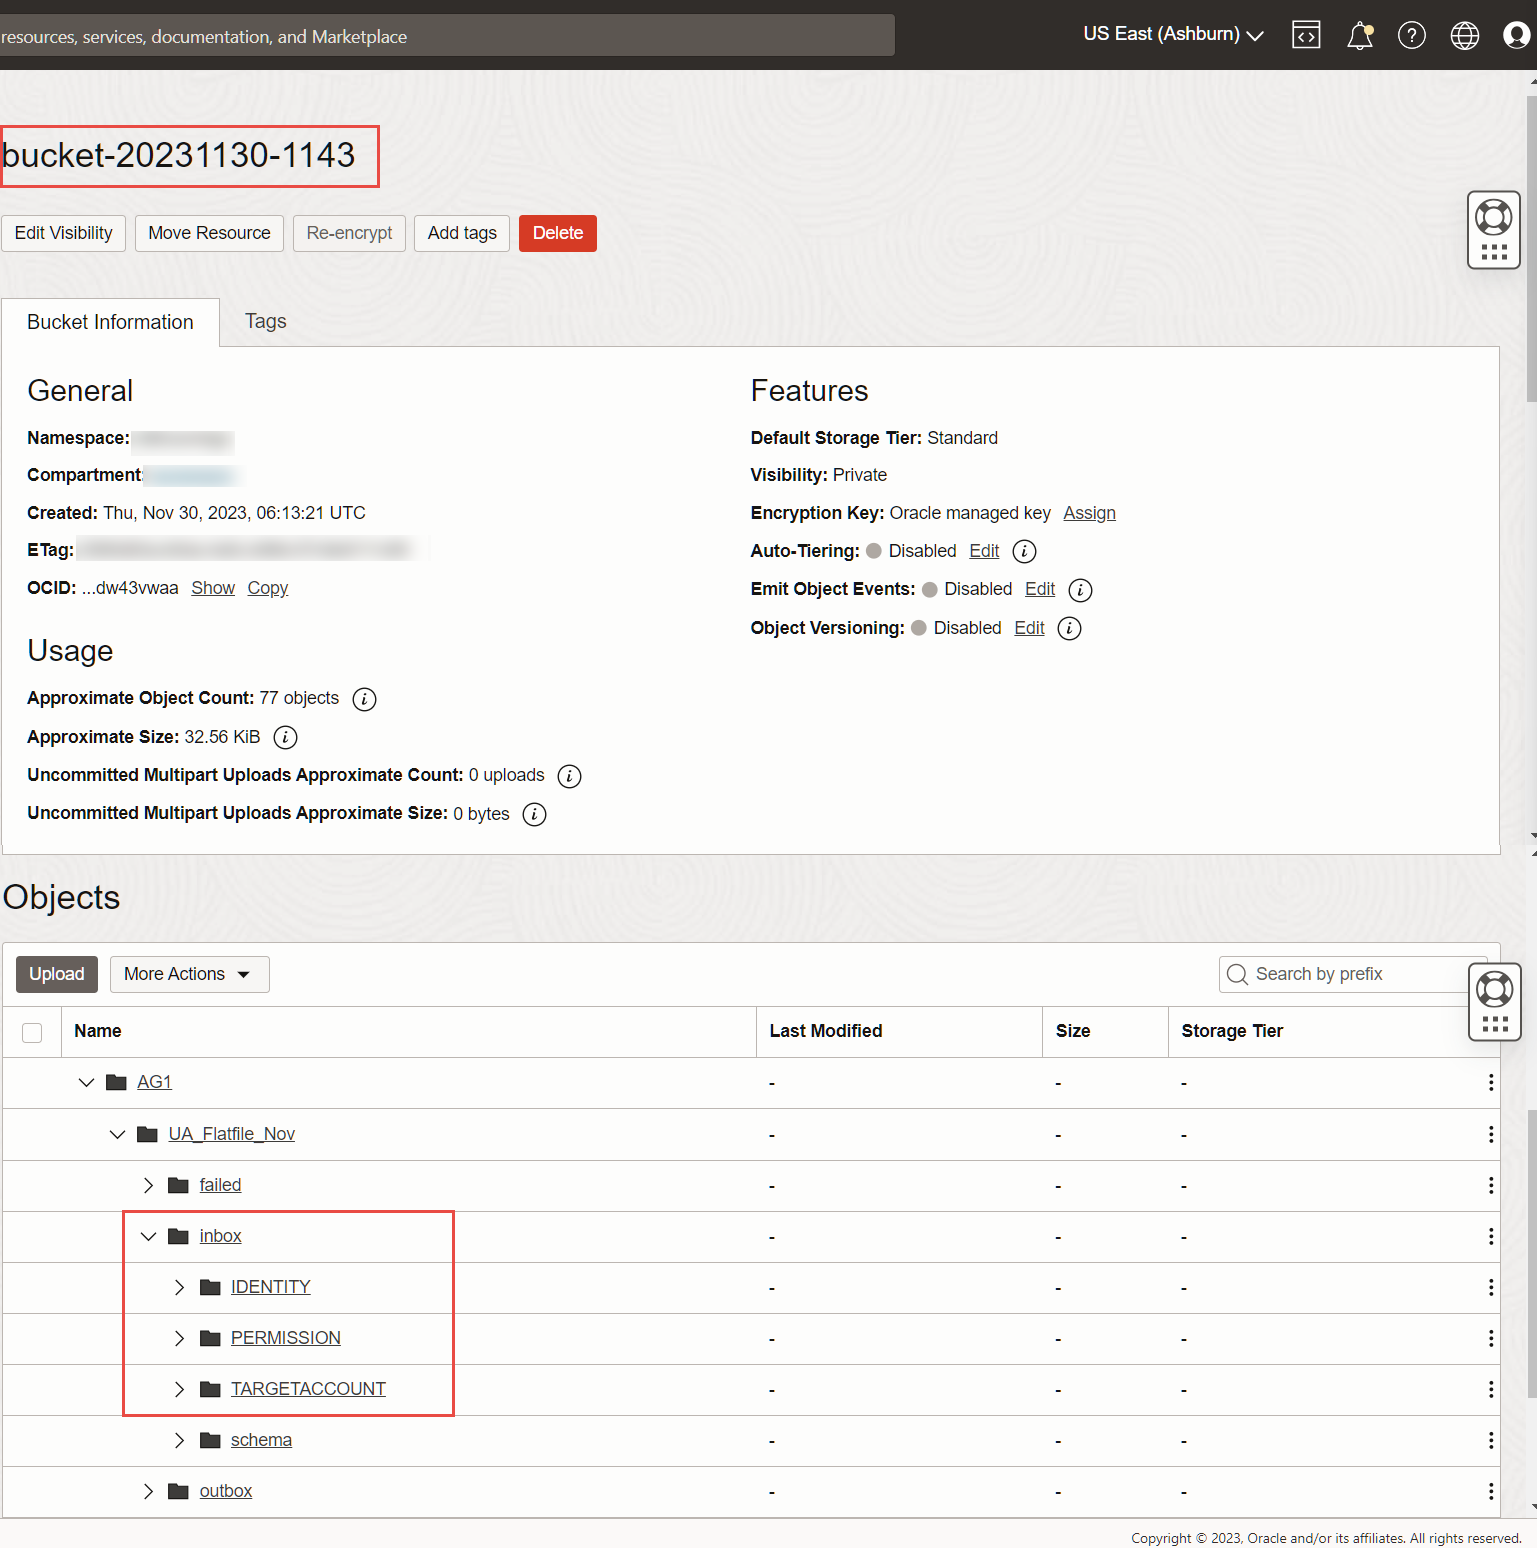Show info for Approximate Size

point(286,738)
